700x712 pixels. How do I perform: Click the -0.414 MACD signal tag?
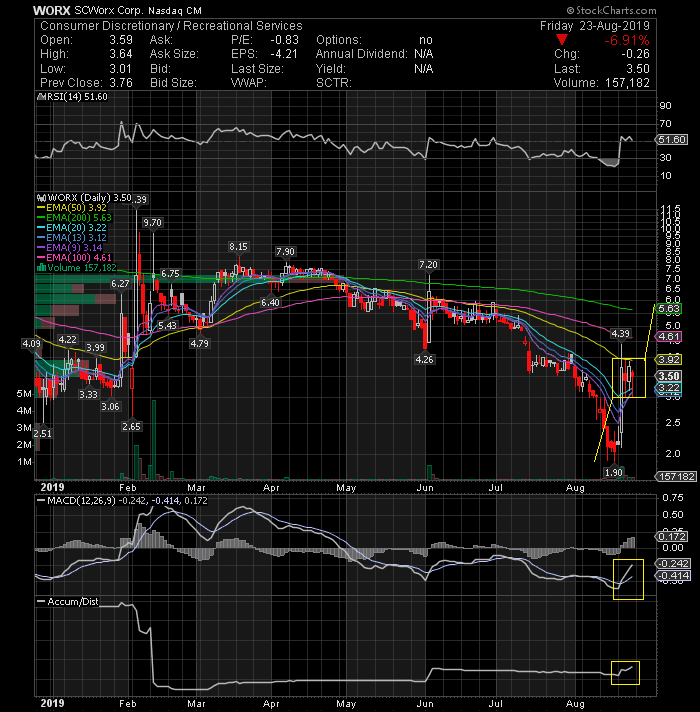pos(674,576)
